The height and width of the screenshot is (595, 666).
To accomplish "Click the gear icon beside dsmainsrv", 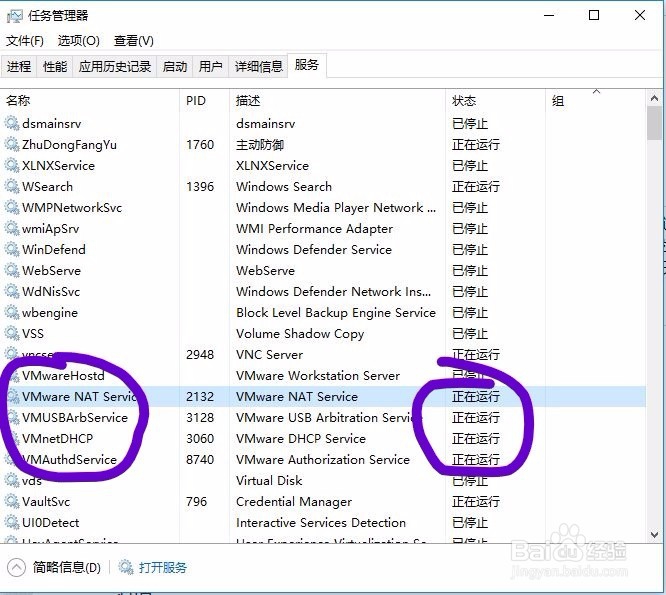I will point(12,124).
